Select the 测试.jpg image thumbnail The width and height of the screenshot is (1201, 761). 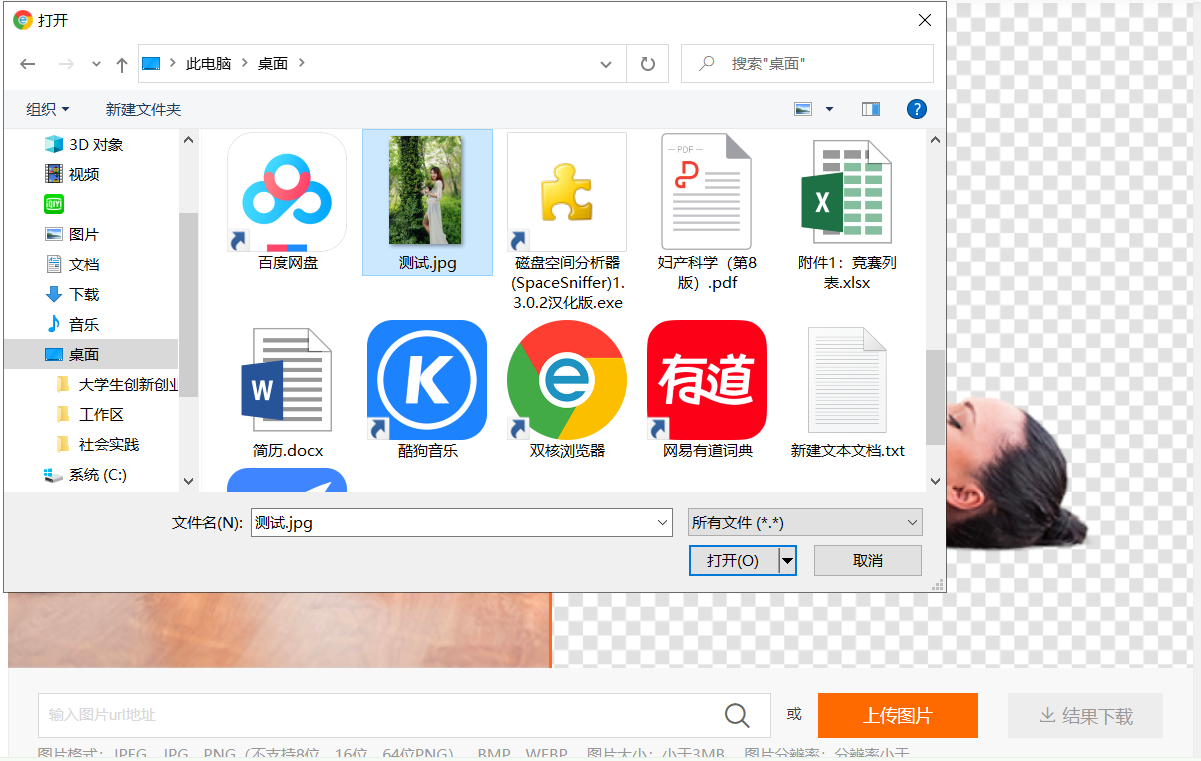click(425, 190)
